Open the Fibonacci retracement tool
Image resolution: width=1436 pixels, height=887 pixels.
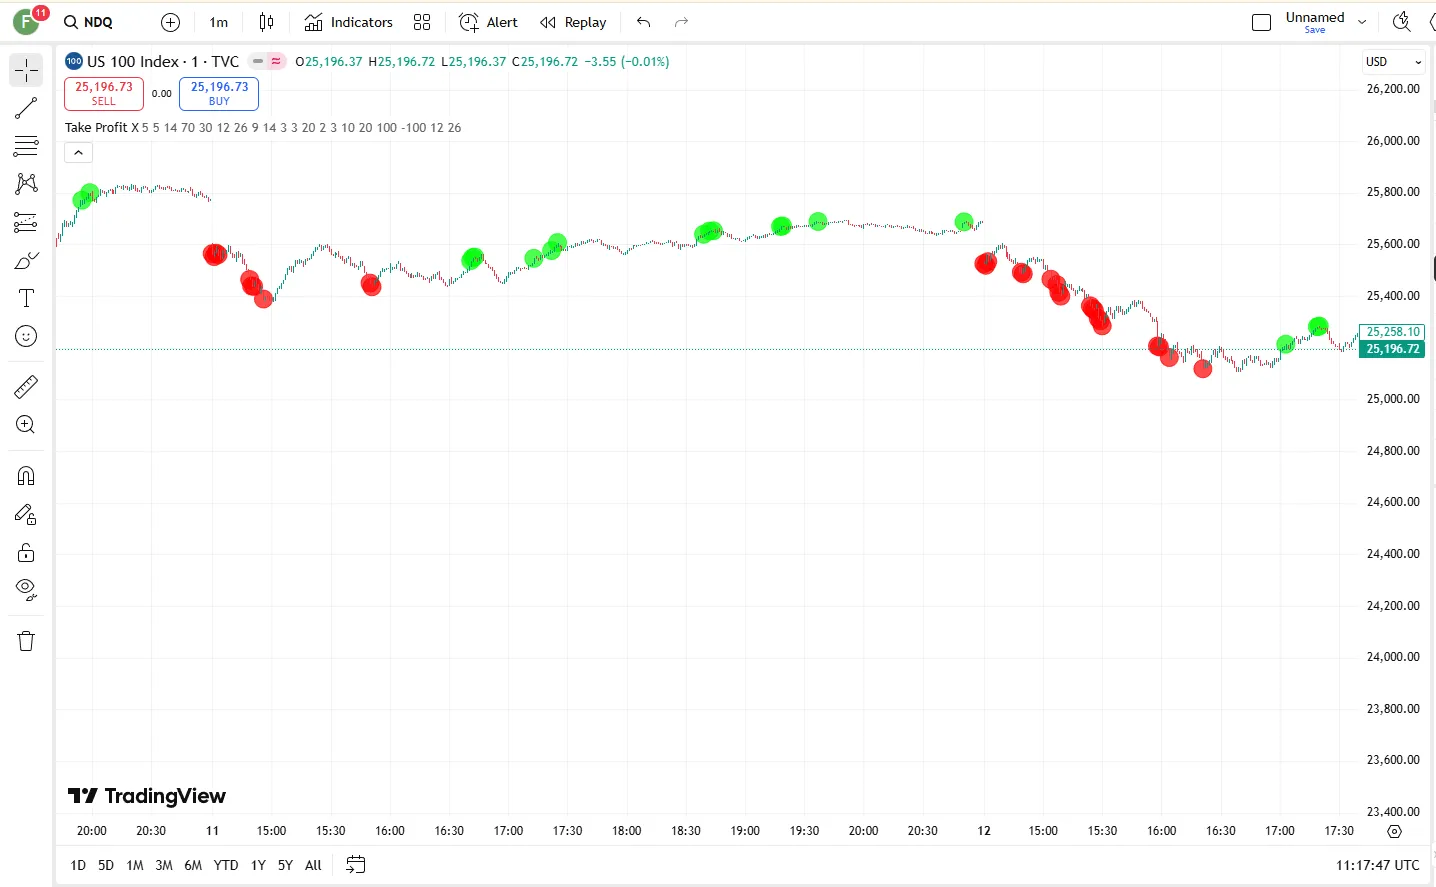click(x=26, y=146)
